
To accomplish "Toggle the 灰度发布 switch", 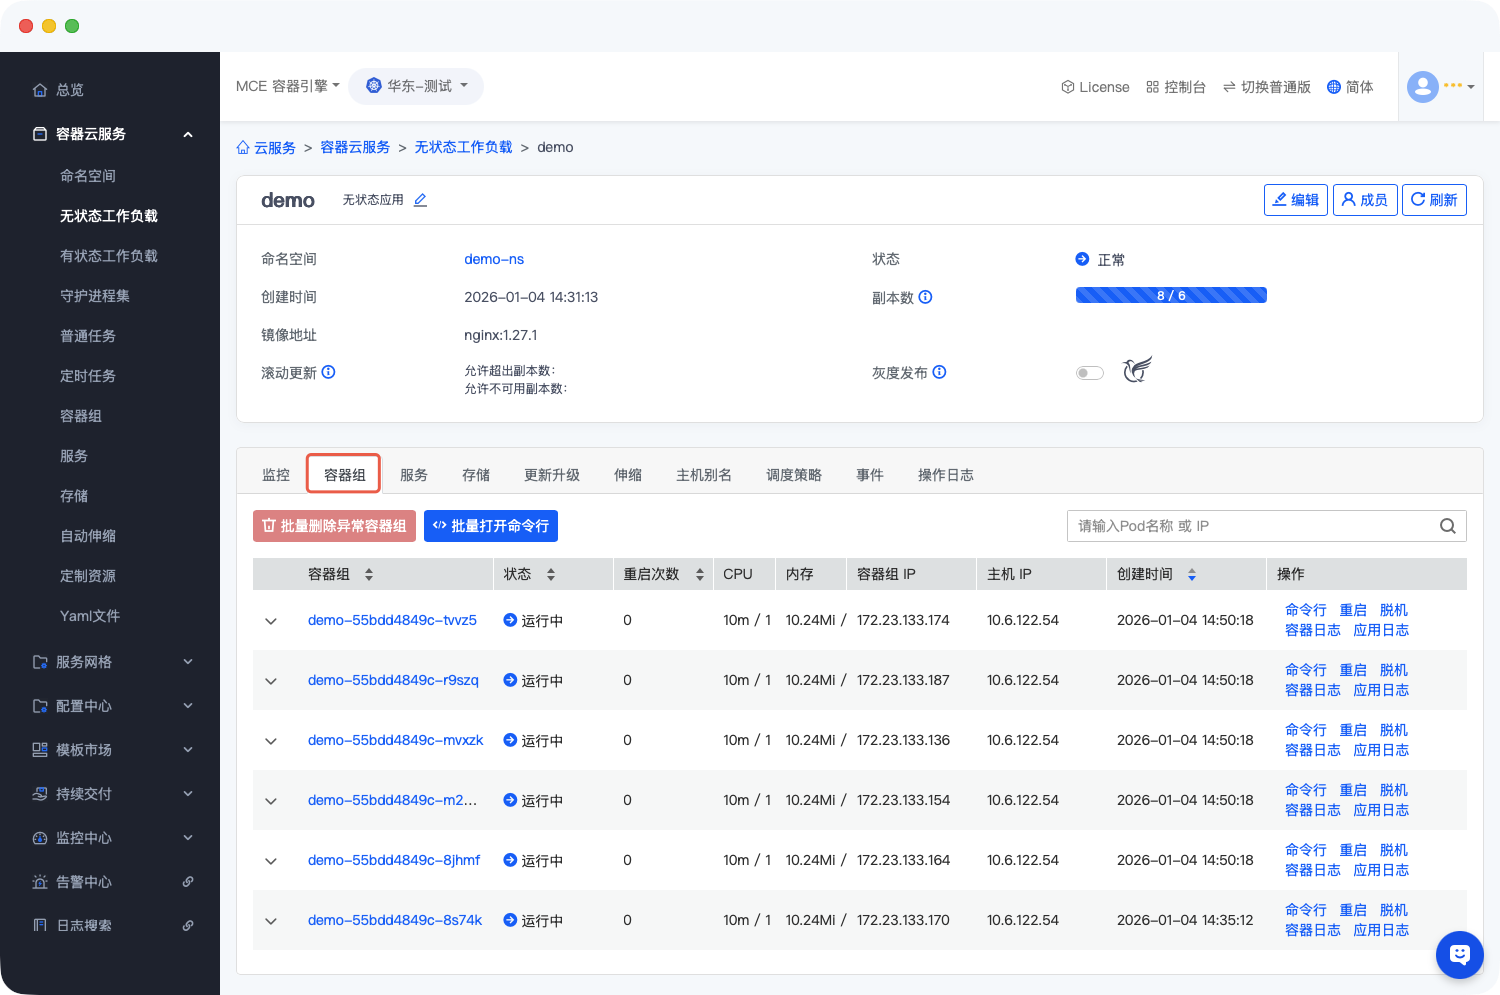I will coord(1089,373).
